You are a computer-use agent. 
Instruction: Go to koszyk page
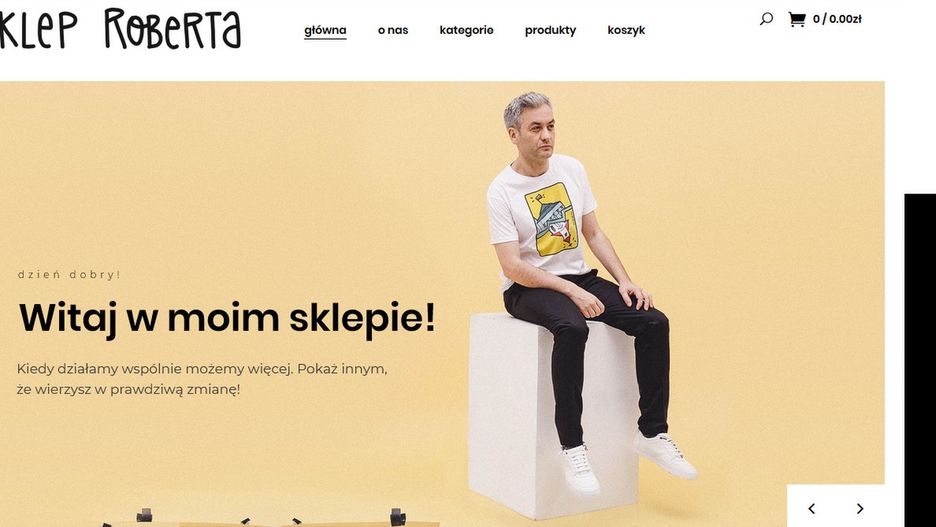(x=626, y=30)
